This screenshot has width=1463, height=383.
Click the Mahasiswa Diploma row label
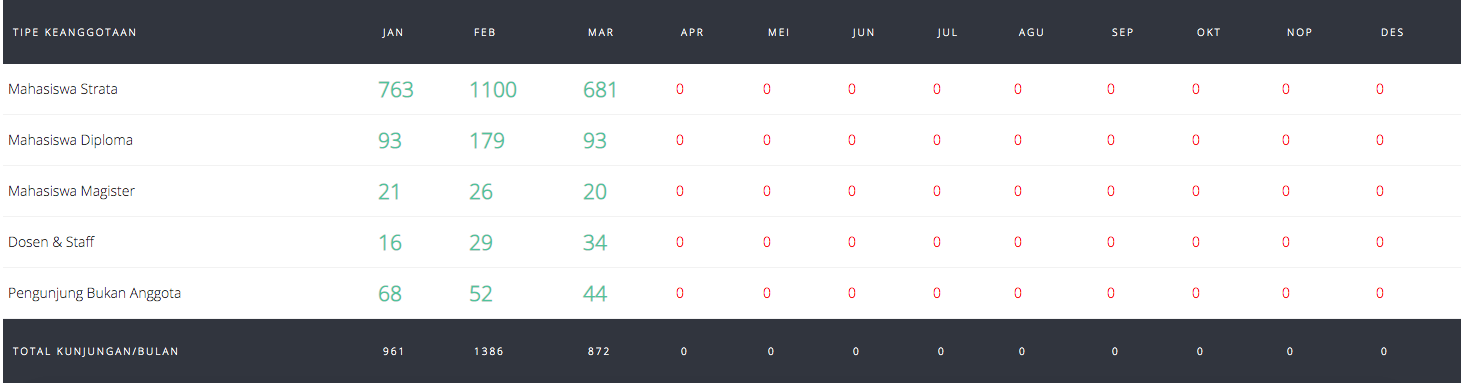coord(70,140)
